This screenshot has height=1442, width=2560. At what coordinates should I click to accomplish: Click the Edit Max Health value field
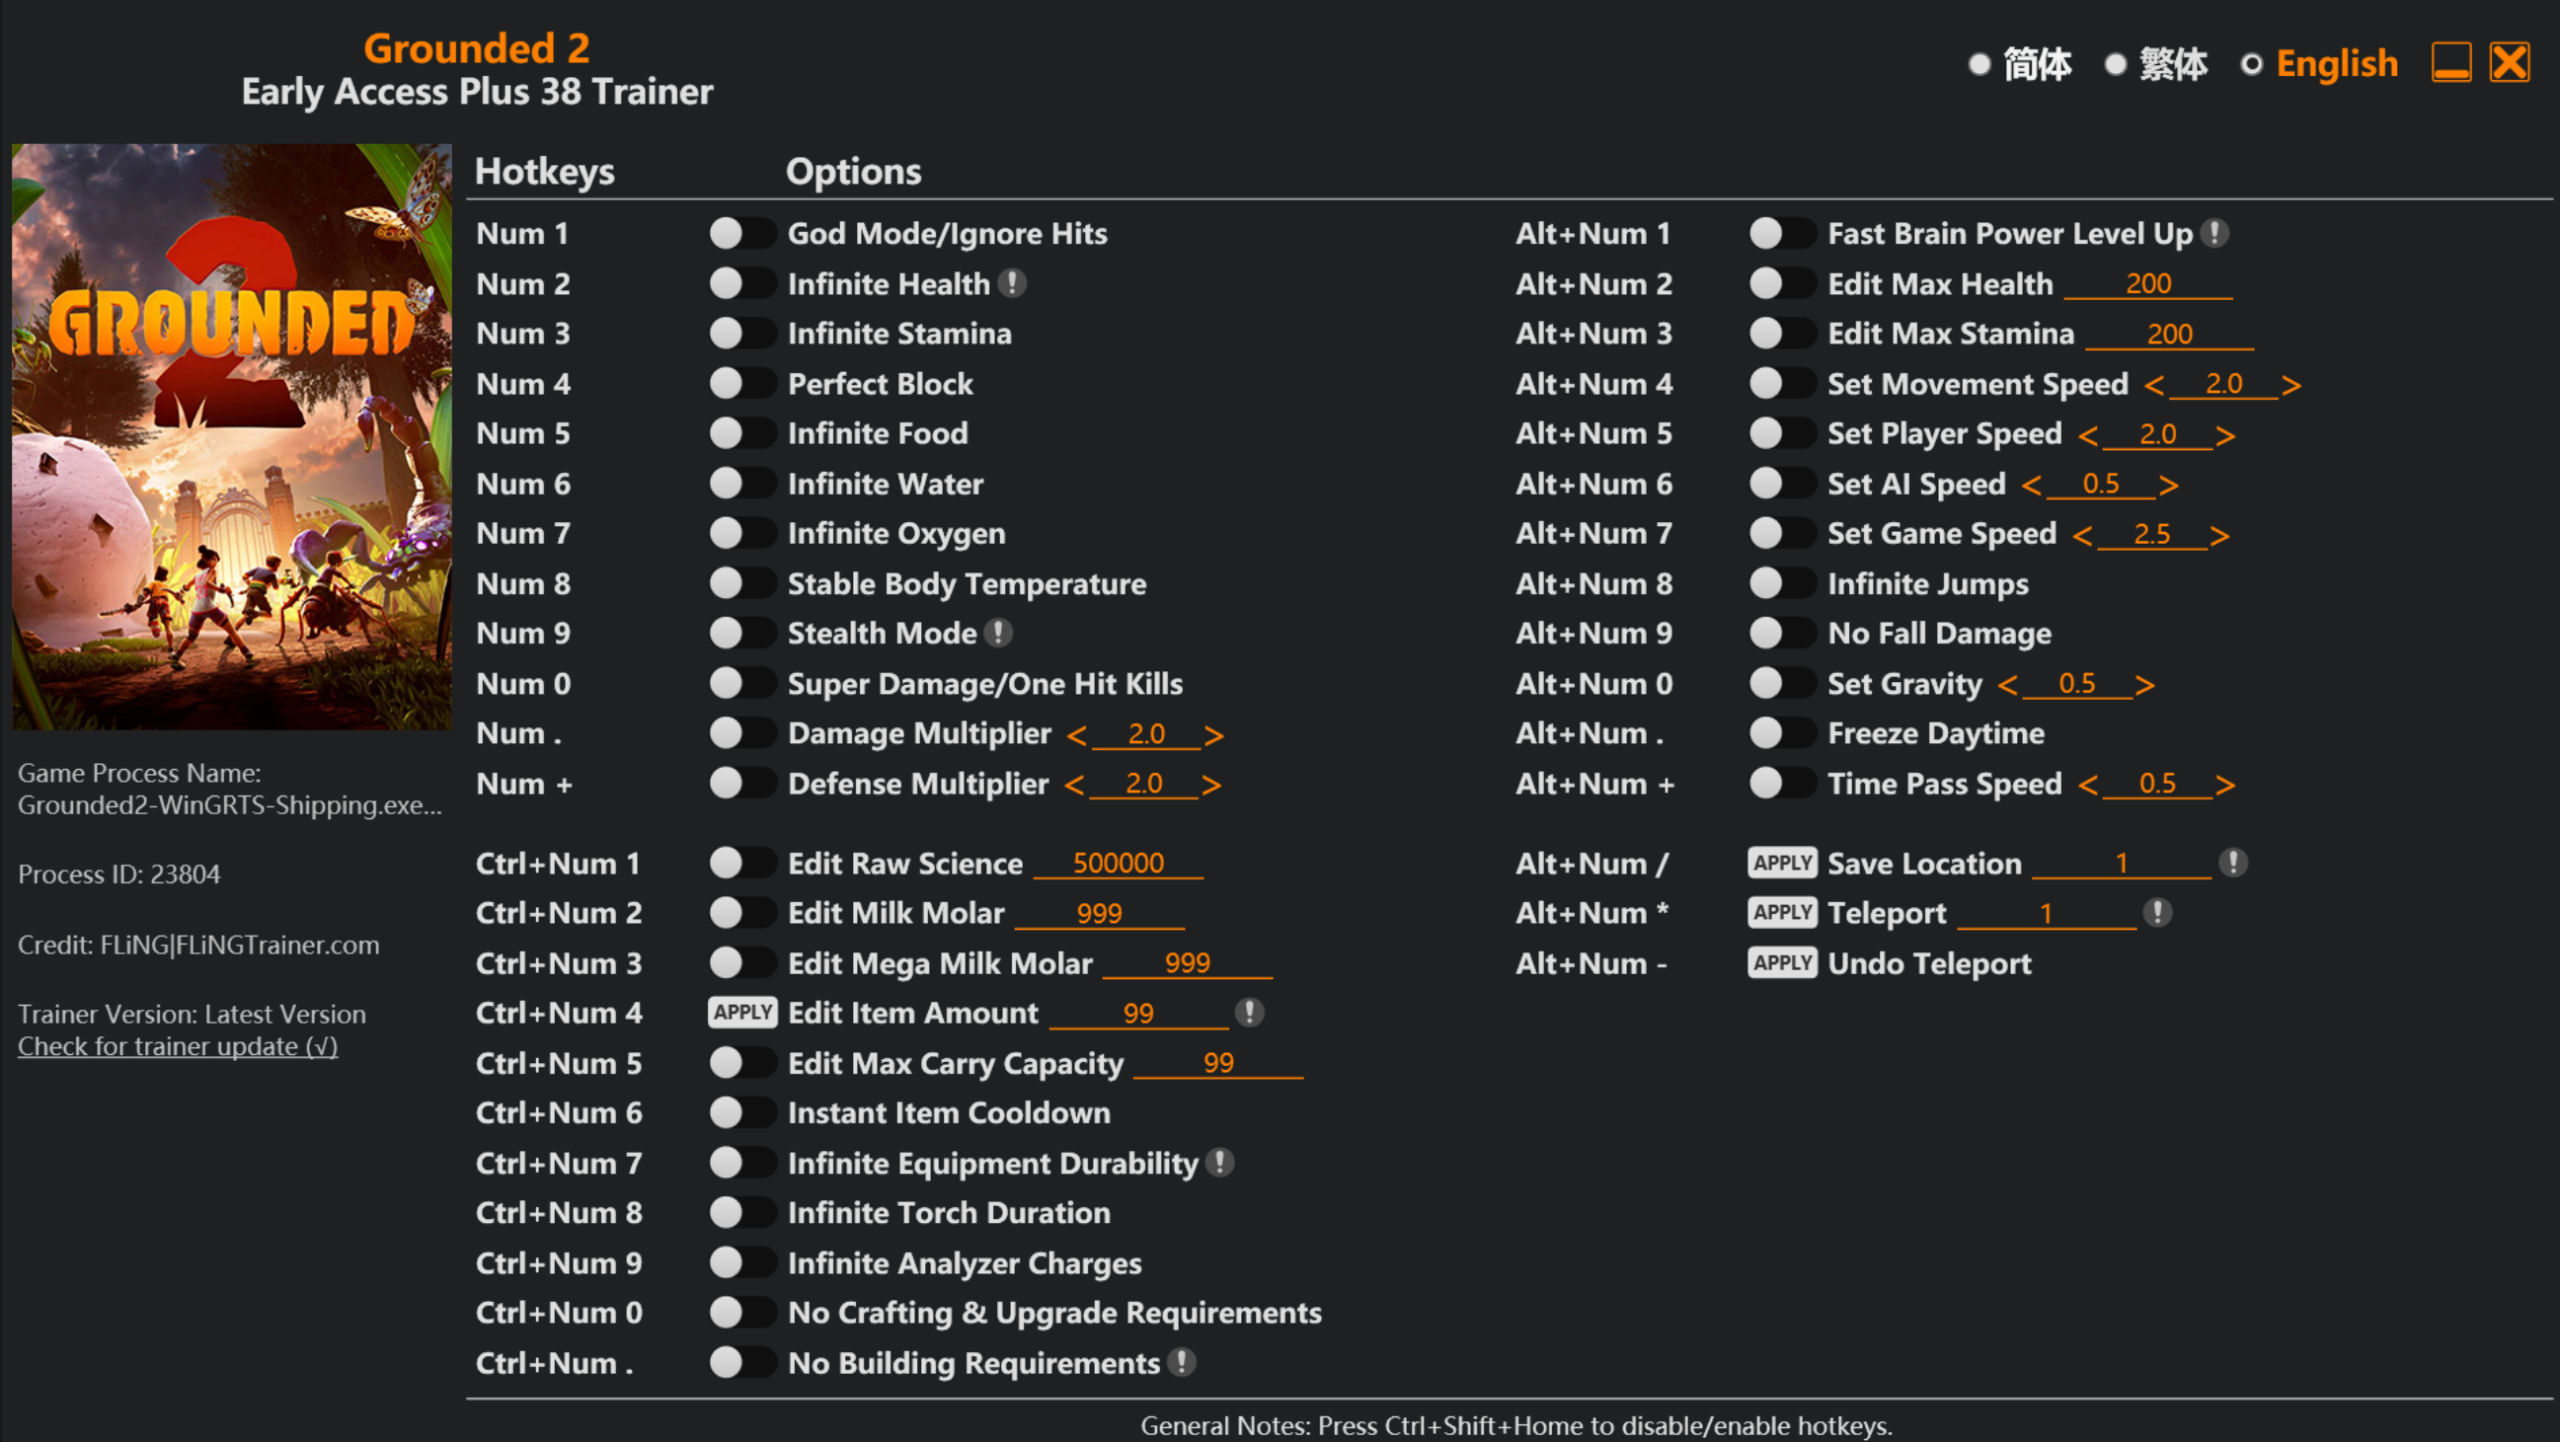pyautogui.click(x=2148, y=284)
